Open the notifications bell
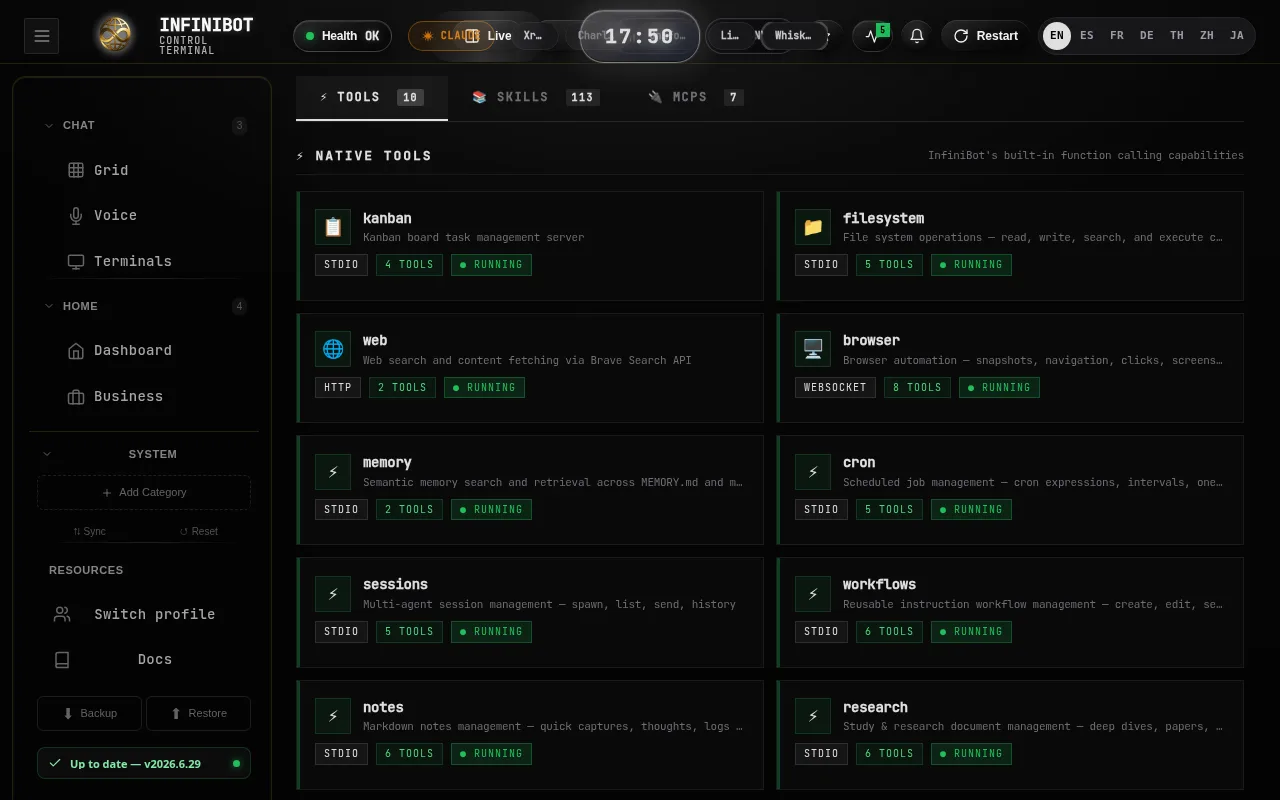This screenshot has height=800, width=1280. pyautogui.click(x=916, y=36)
